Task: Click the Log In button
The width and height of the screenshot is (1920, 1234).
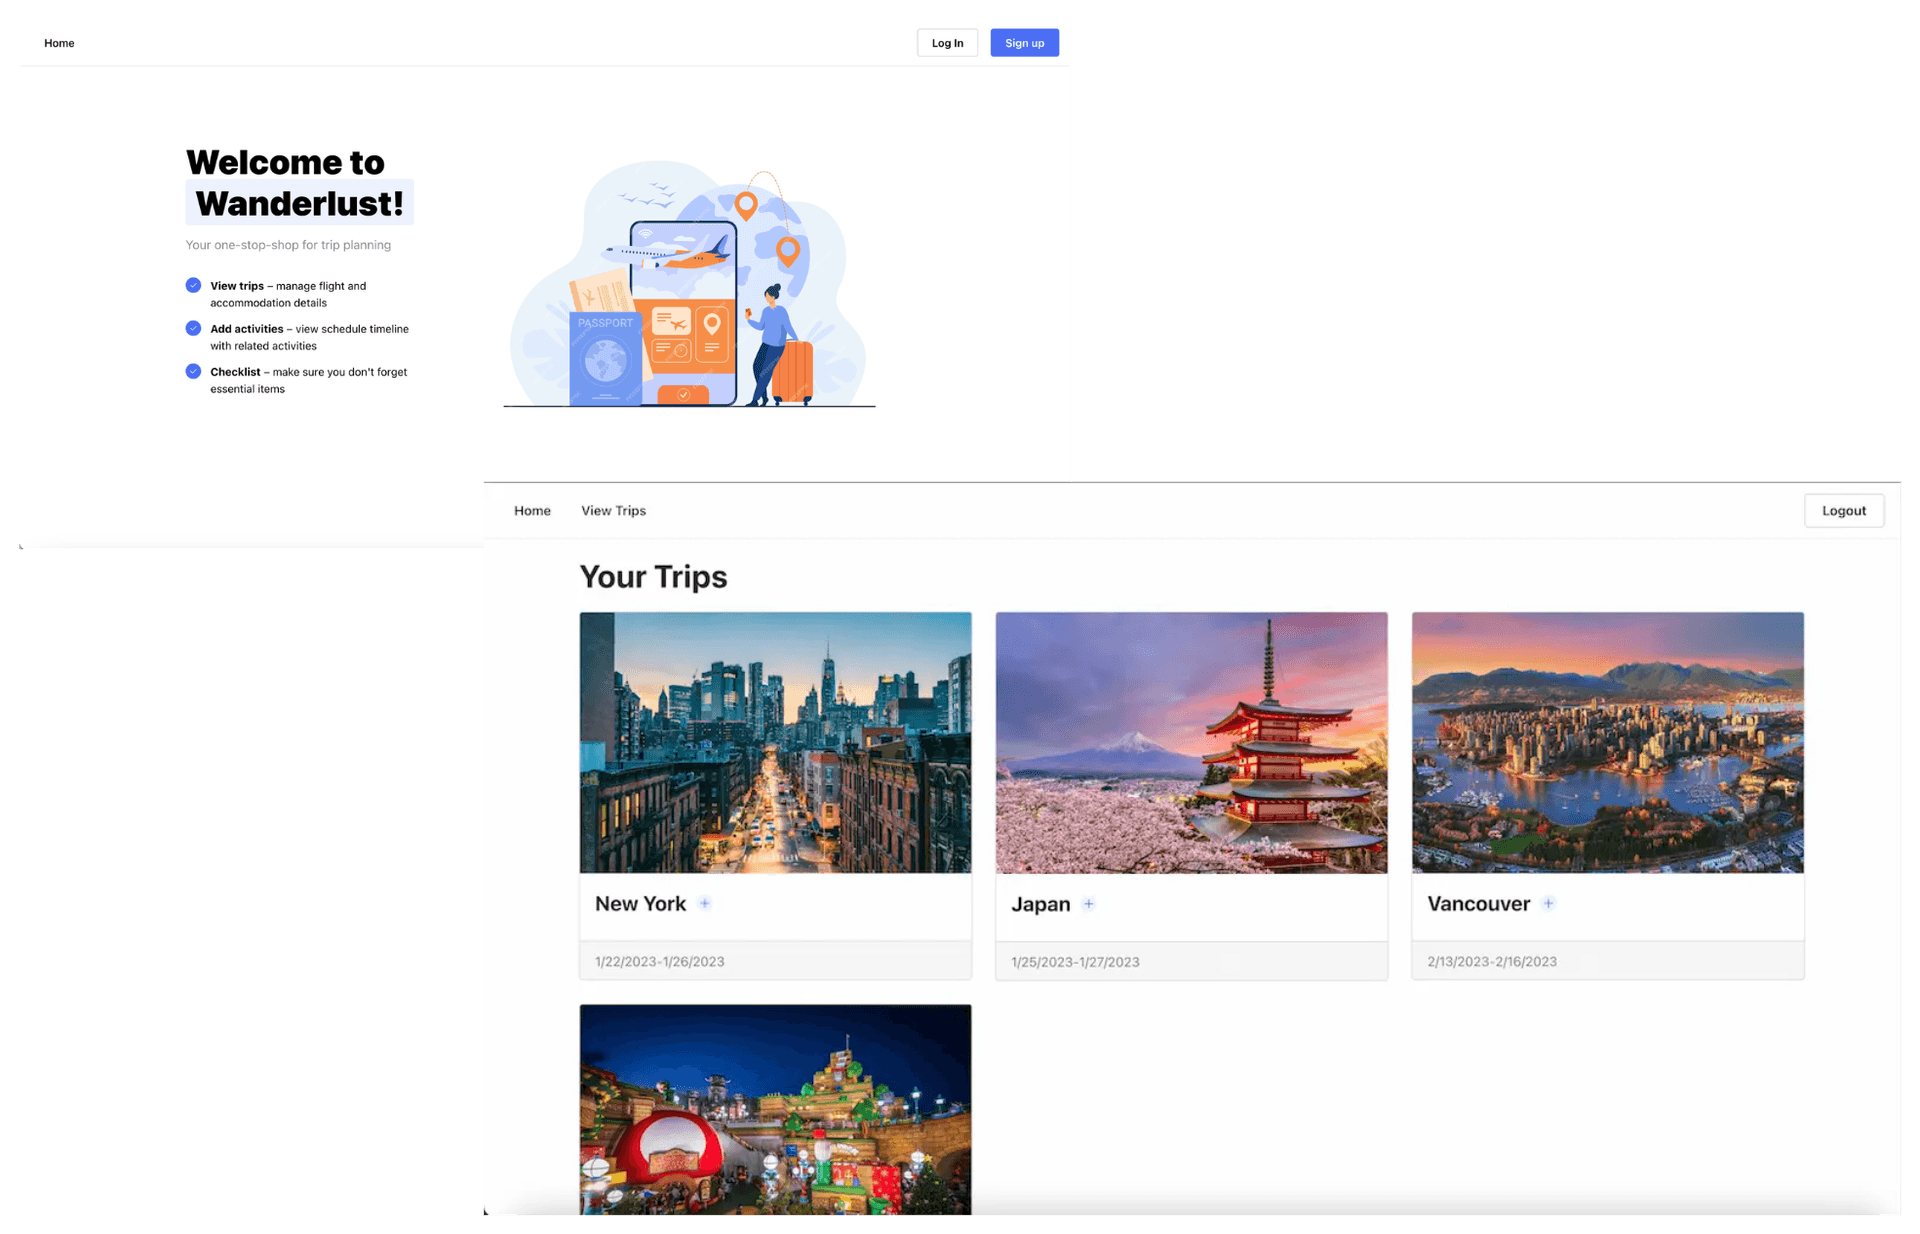Action: (947, 43)
